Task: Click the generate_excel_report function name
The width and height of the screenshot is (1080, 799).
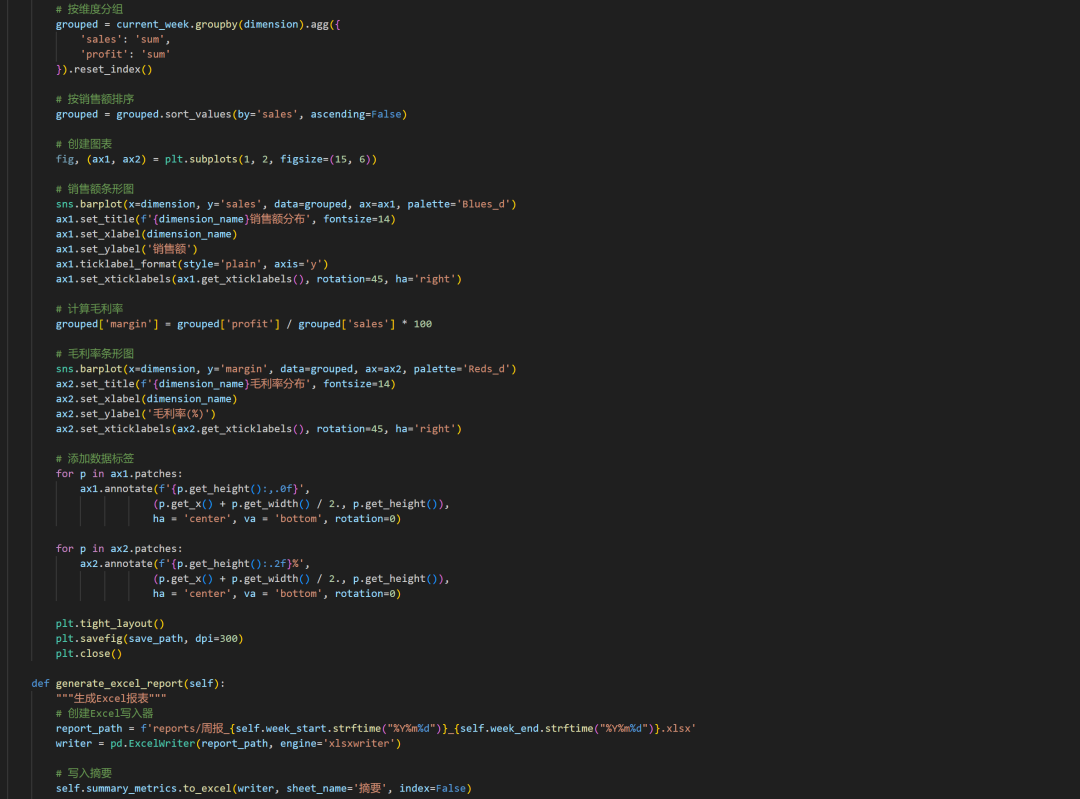Action: (x=135, y=684)
